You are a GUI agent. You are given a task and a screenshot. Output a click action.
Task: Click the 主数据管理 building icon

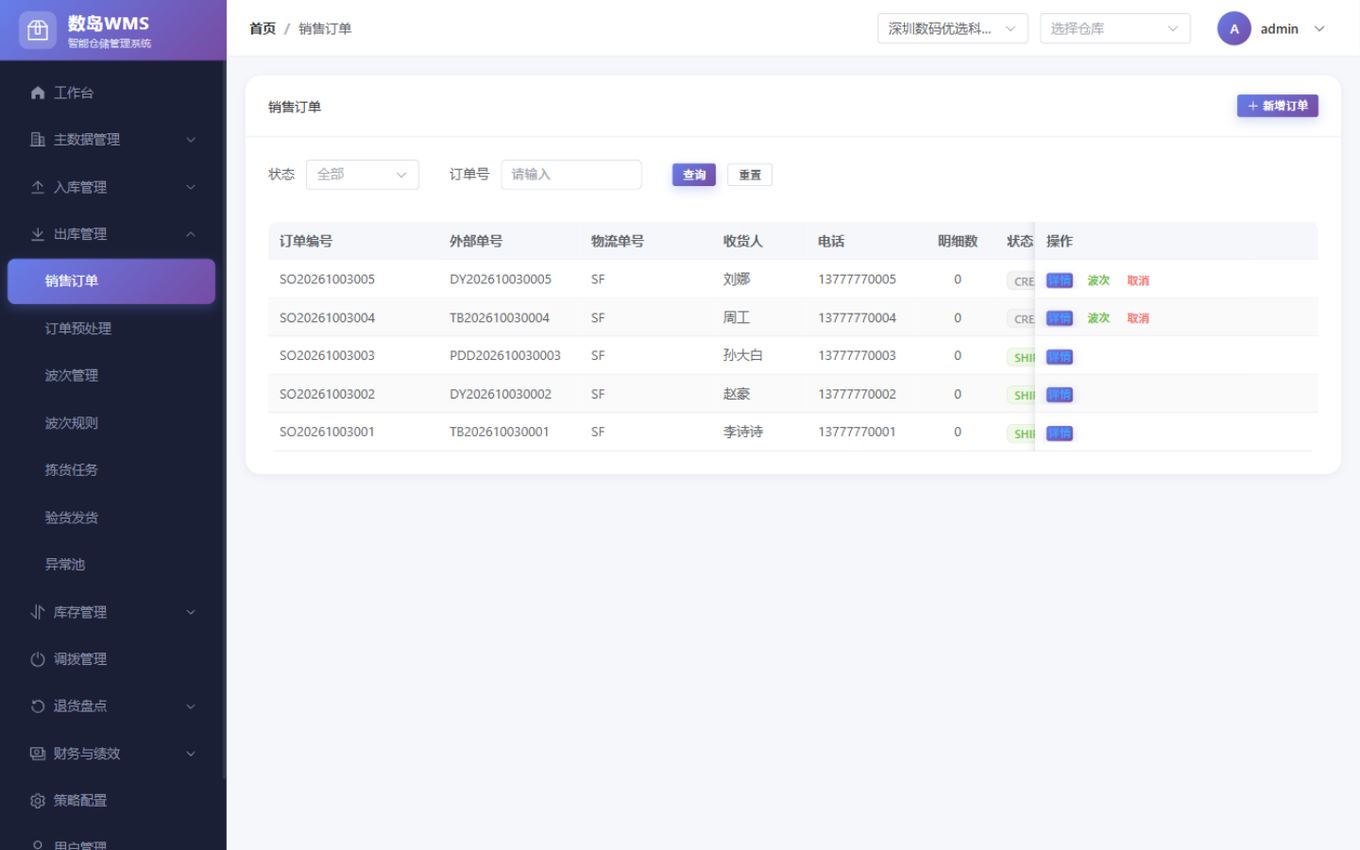pos(38,140)
